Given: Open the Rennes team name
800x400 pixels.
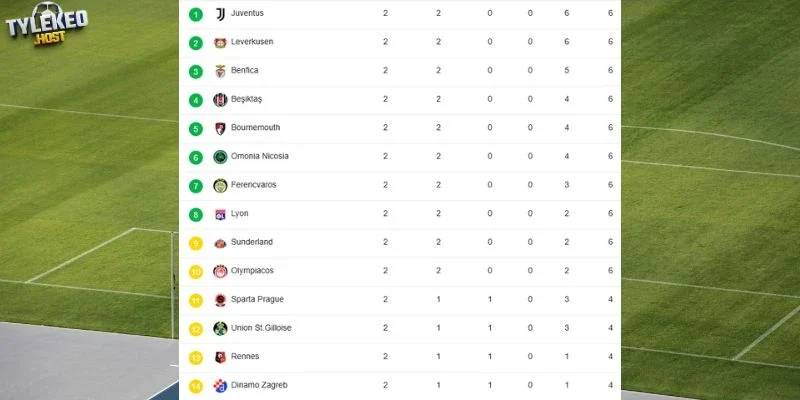Looking at the screenshot, I should (245, 356).
